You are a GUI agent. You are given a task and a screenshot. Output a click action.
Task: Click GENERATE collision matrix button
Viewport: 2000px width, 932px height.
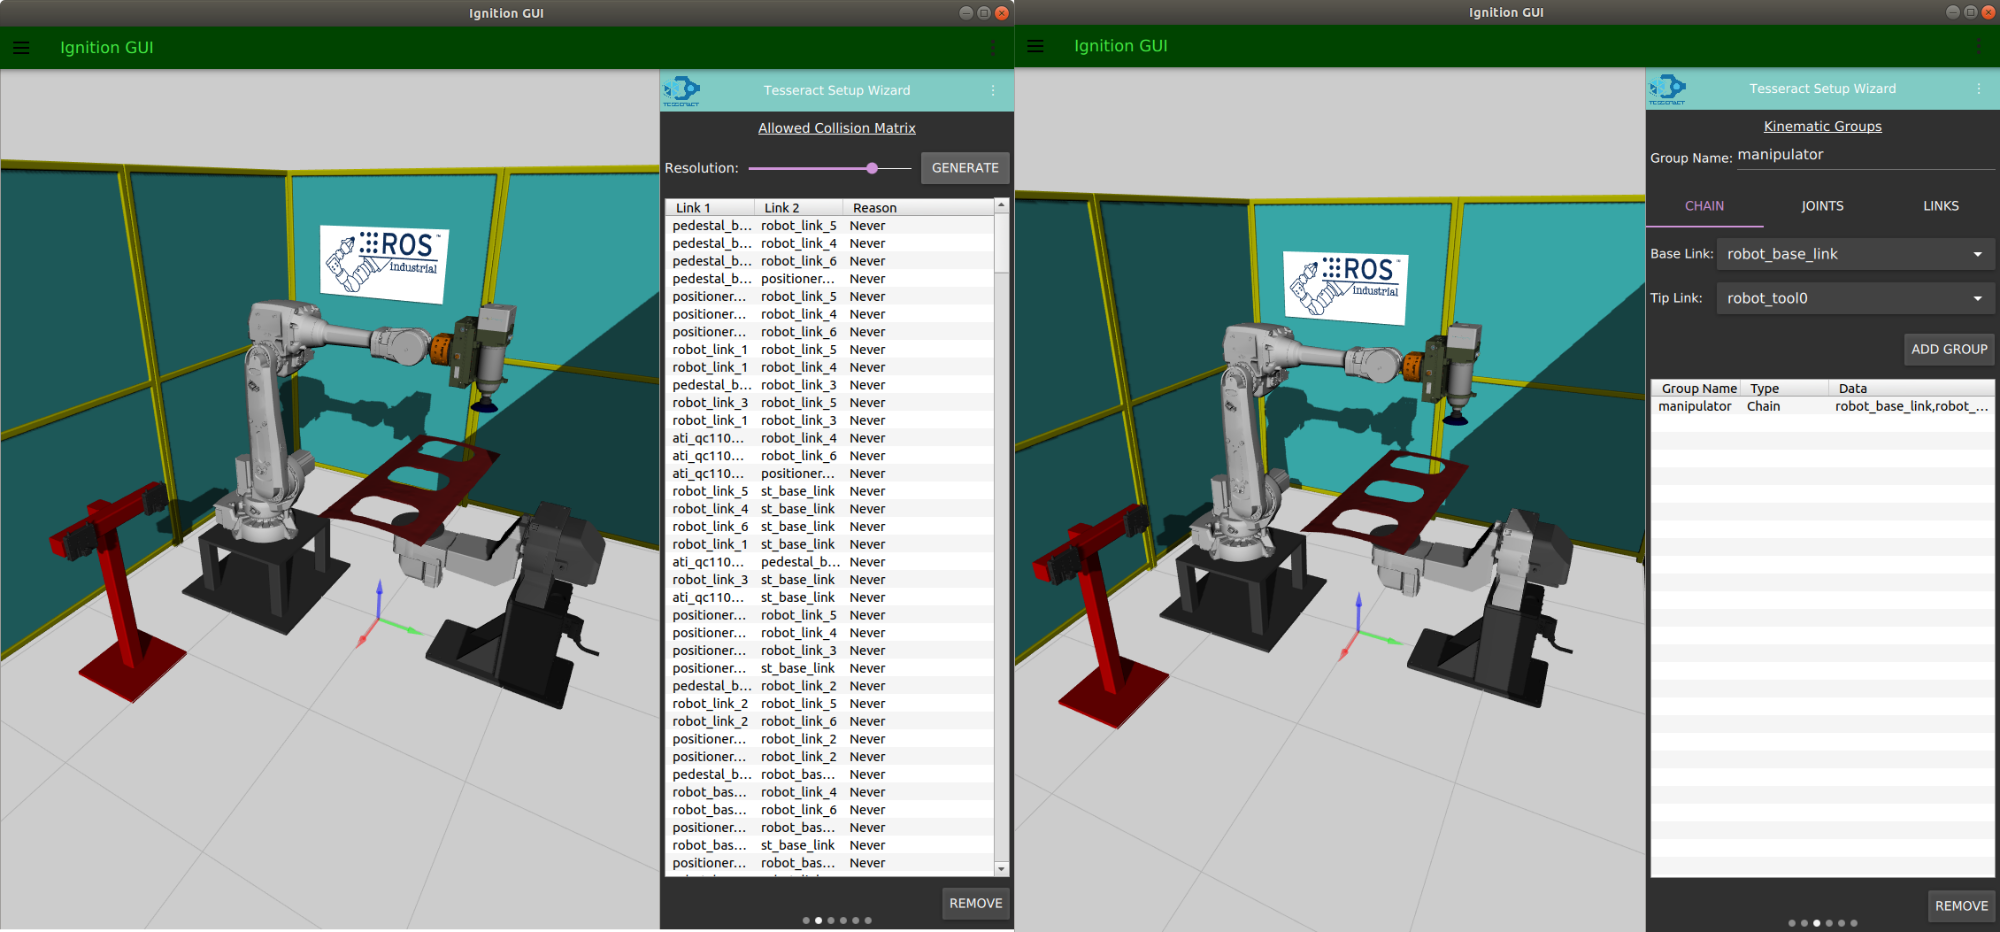965,168
